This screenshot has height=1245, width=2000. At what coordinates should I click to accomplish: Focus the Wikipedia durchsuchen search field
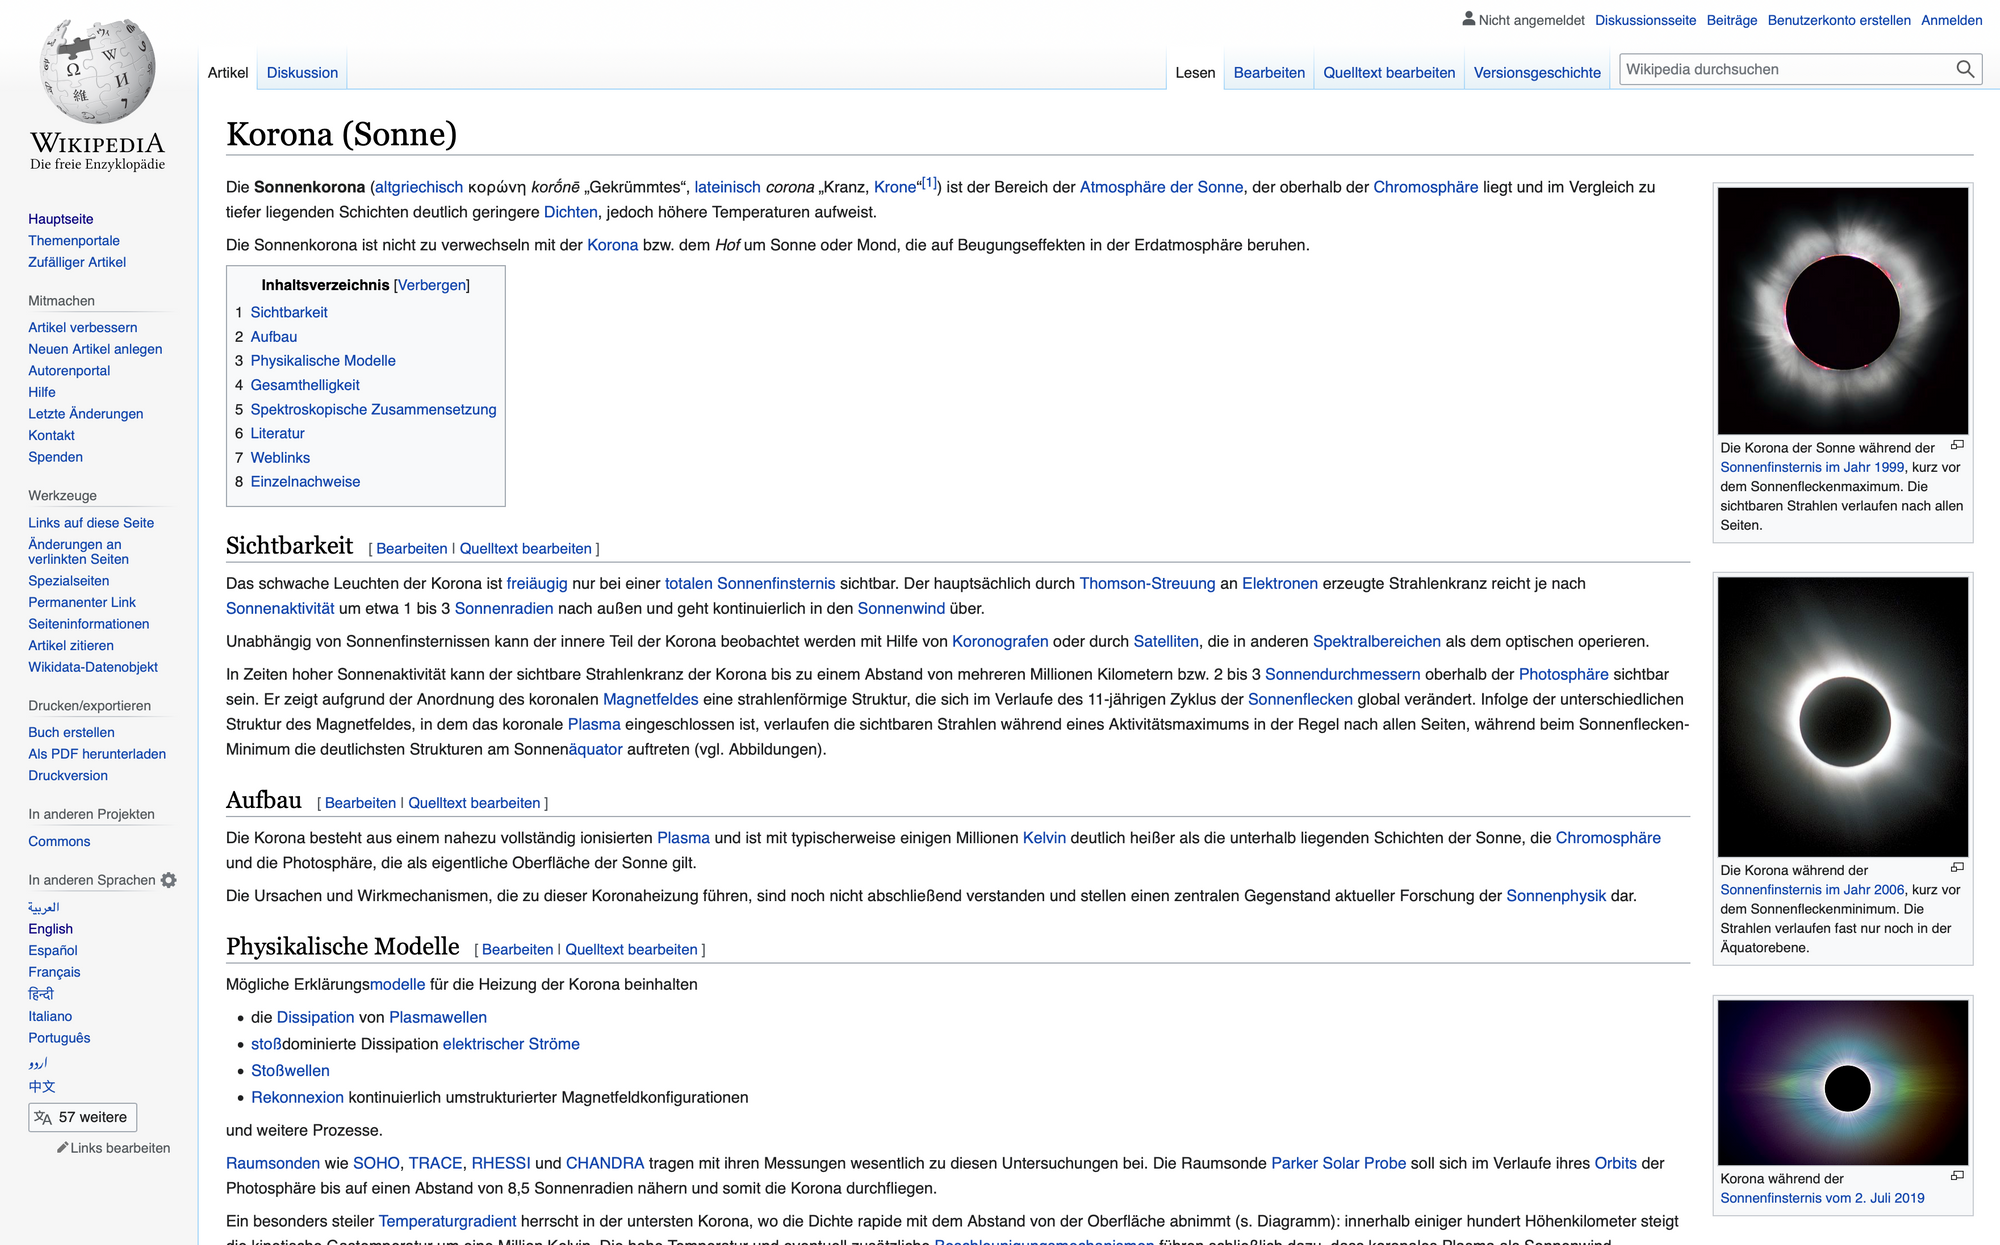pyautogui.click(x=1786, y=69)
